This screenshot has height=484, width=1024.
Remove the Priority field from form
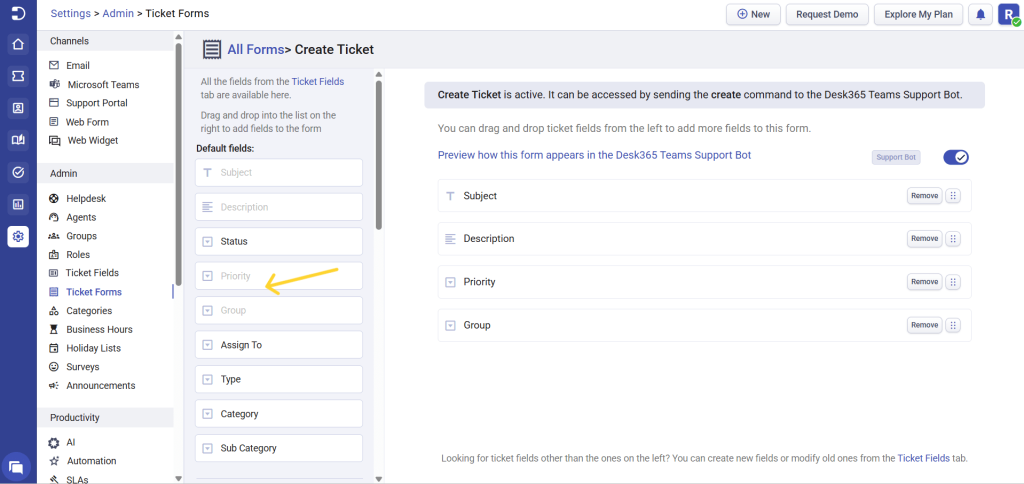[924, 282]
